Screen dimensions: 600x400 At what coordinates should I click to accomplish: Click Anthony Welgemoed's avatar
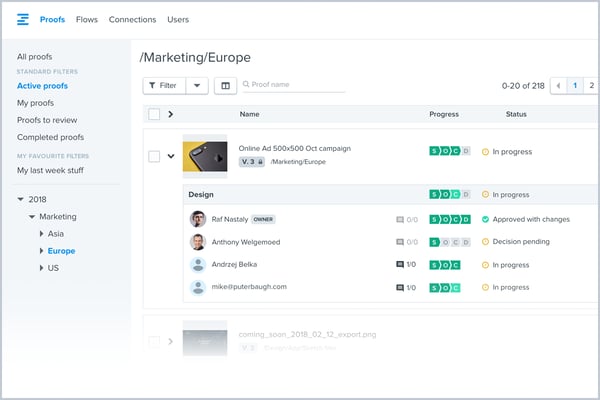(x=198, y=242)
